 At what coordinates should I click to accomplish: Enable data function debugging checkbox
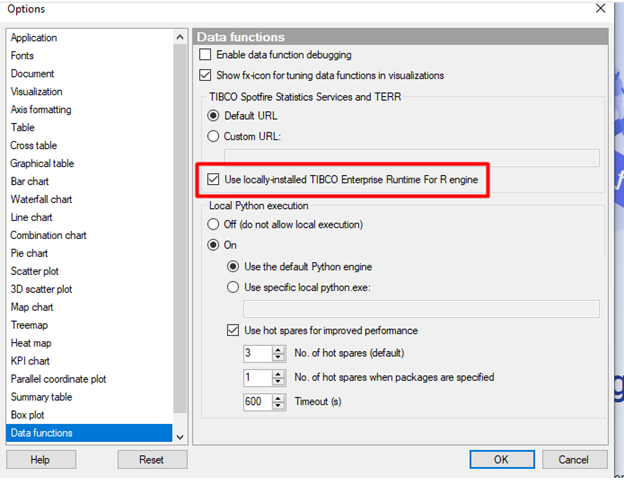pos(205,55)
